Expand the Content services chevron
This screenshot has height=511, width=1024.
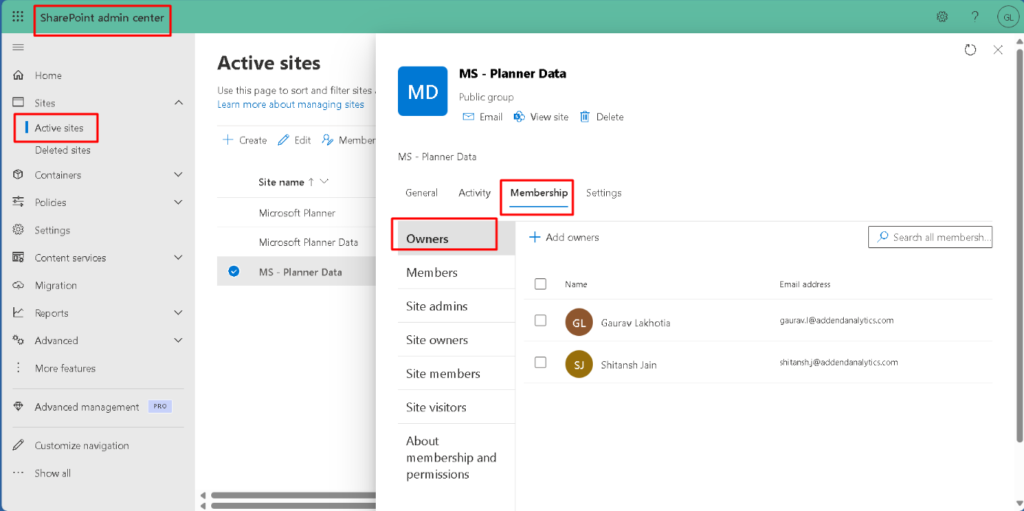(x=178, y=257)
